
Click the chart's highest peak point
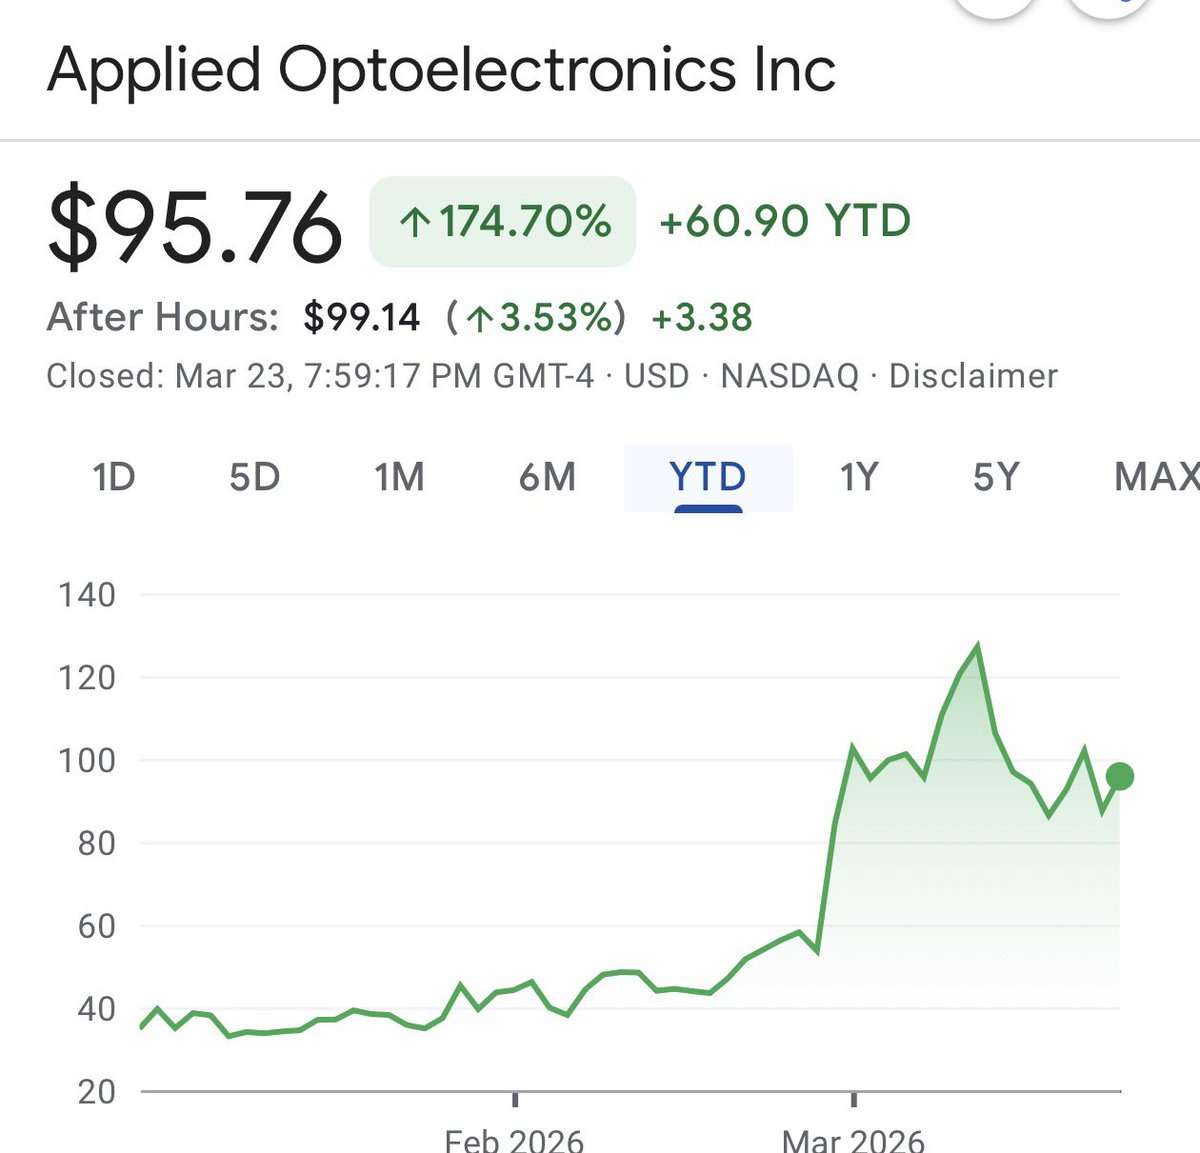click(x=977, y=646)
